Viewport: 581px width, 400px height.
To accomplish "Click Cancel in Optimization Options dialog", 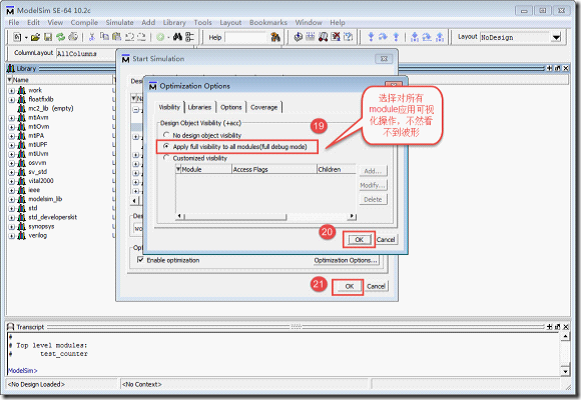I will point(386,240).
